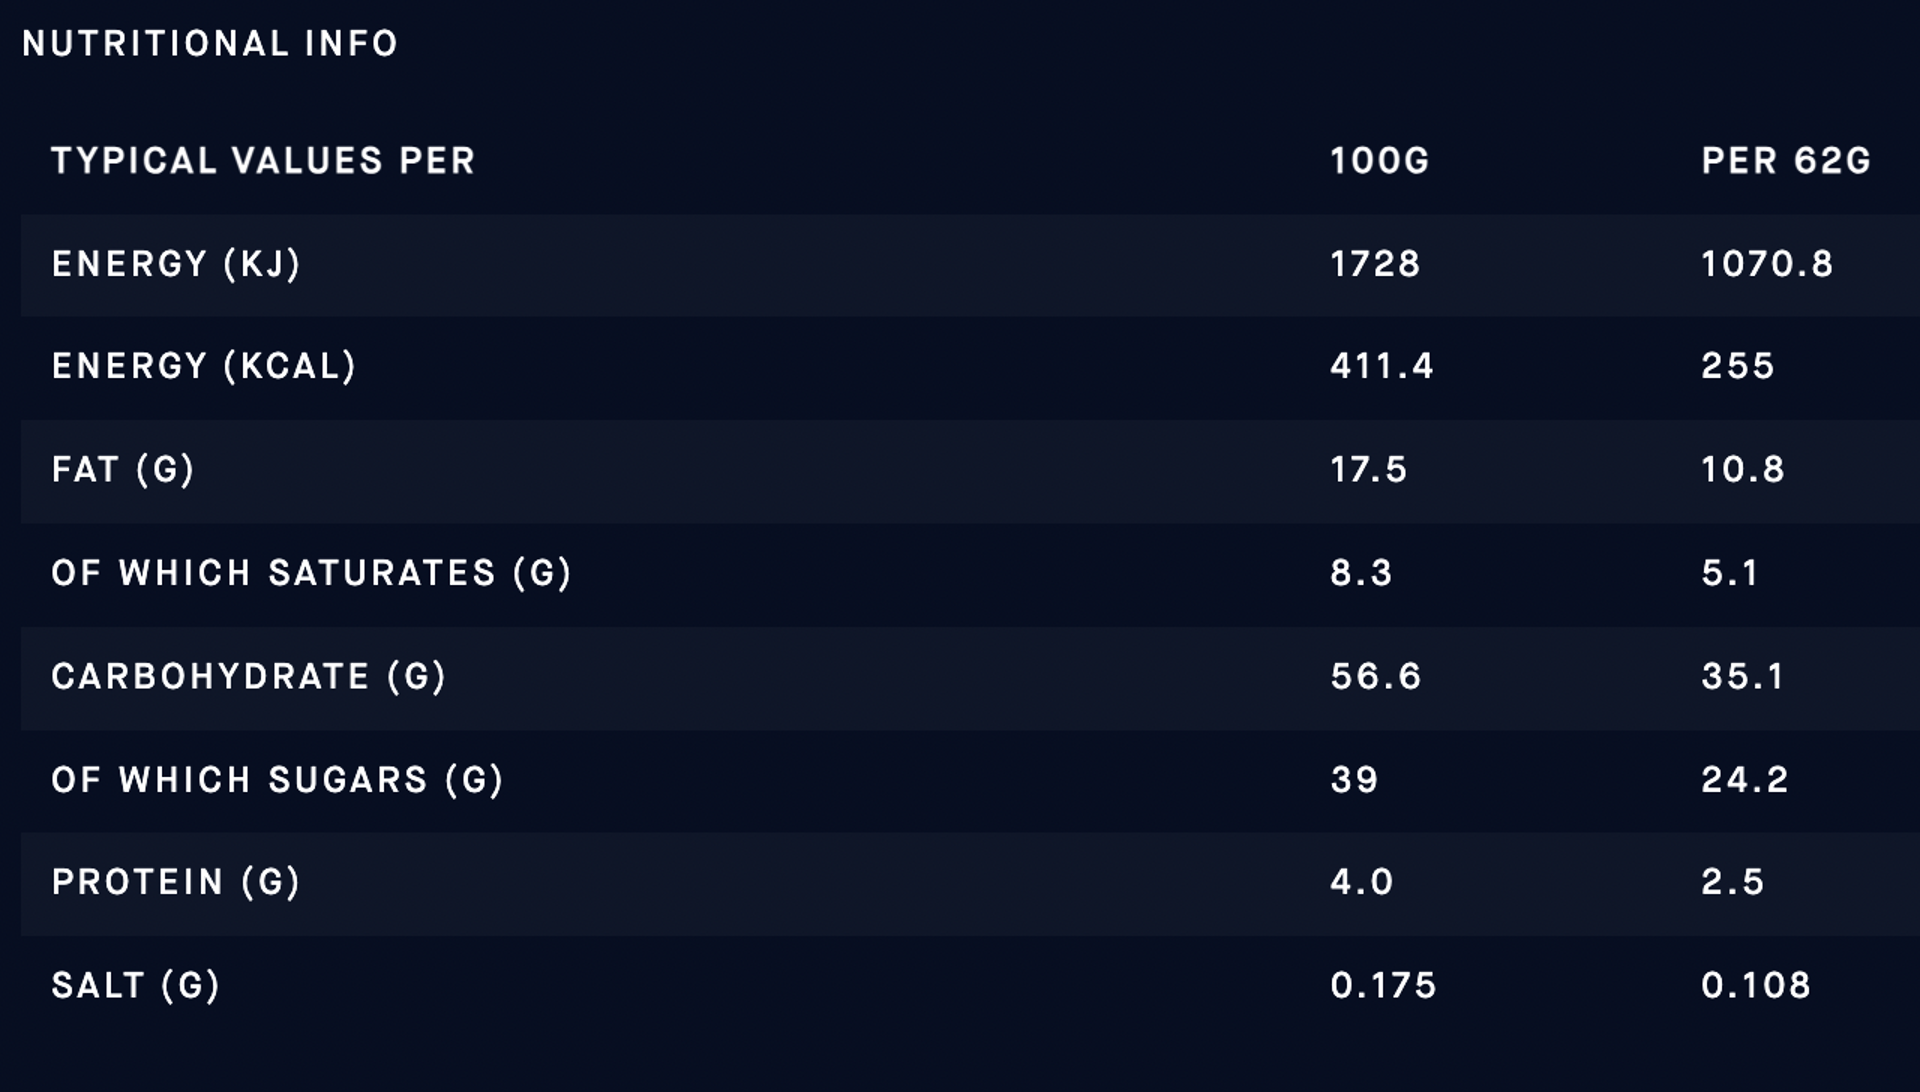The width and height of the screenshot is (1920, 1092).
Task: Click the 8.3 saturates value
Action: (1361, 573)
